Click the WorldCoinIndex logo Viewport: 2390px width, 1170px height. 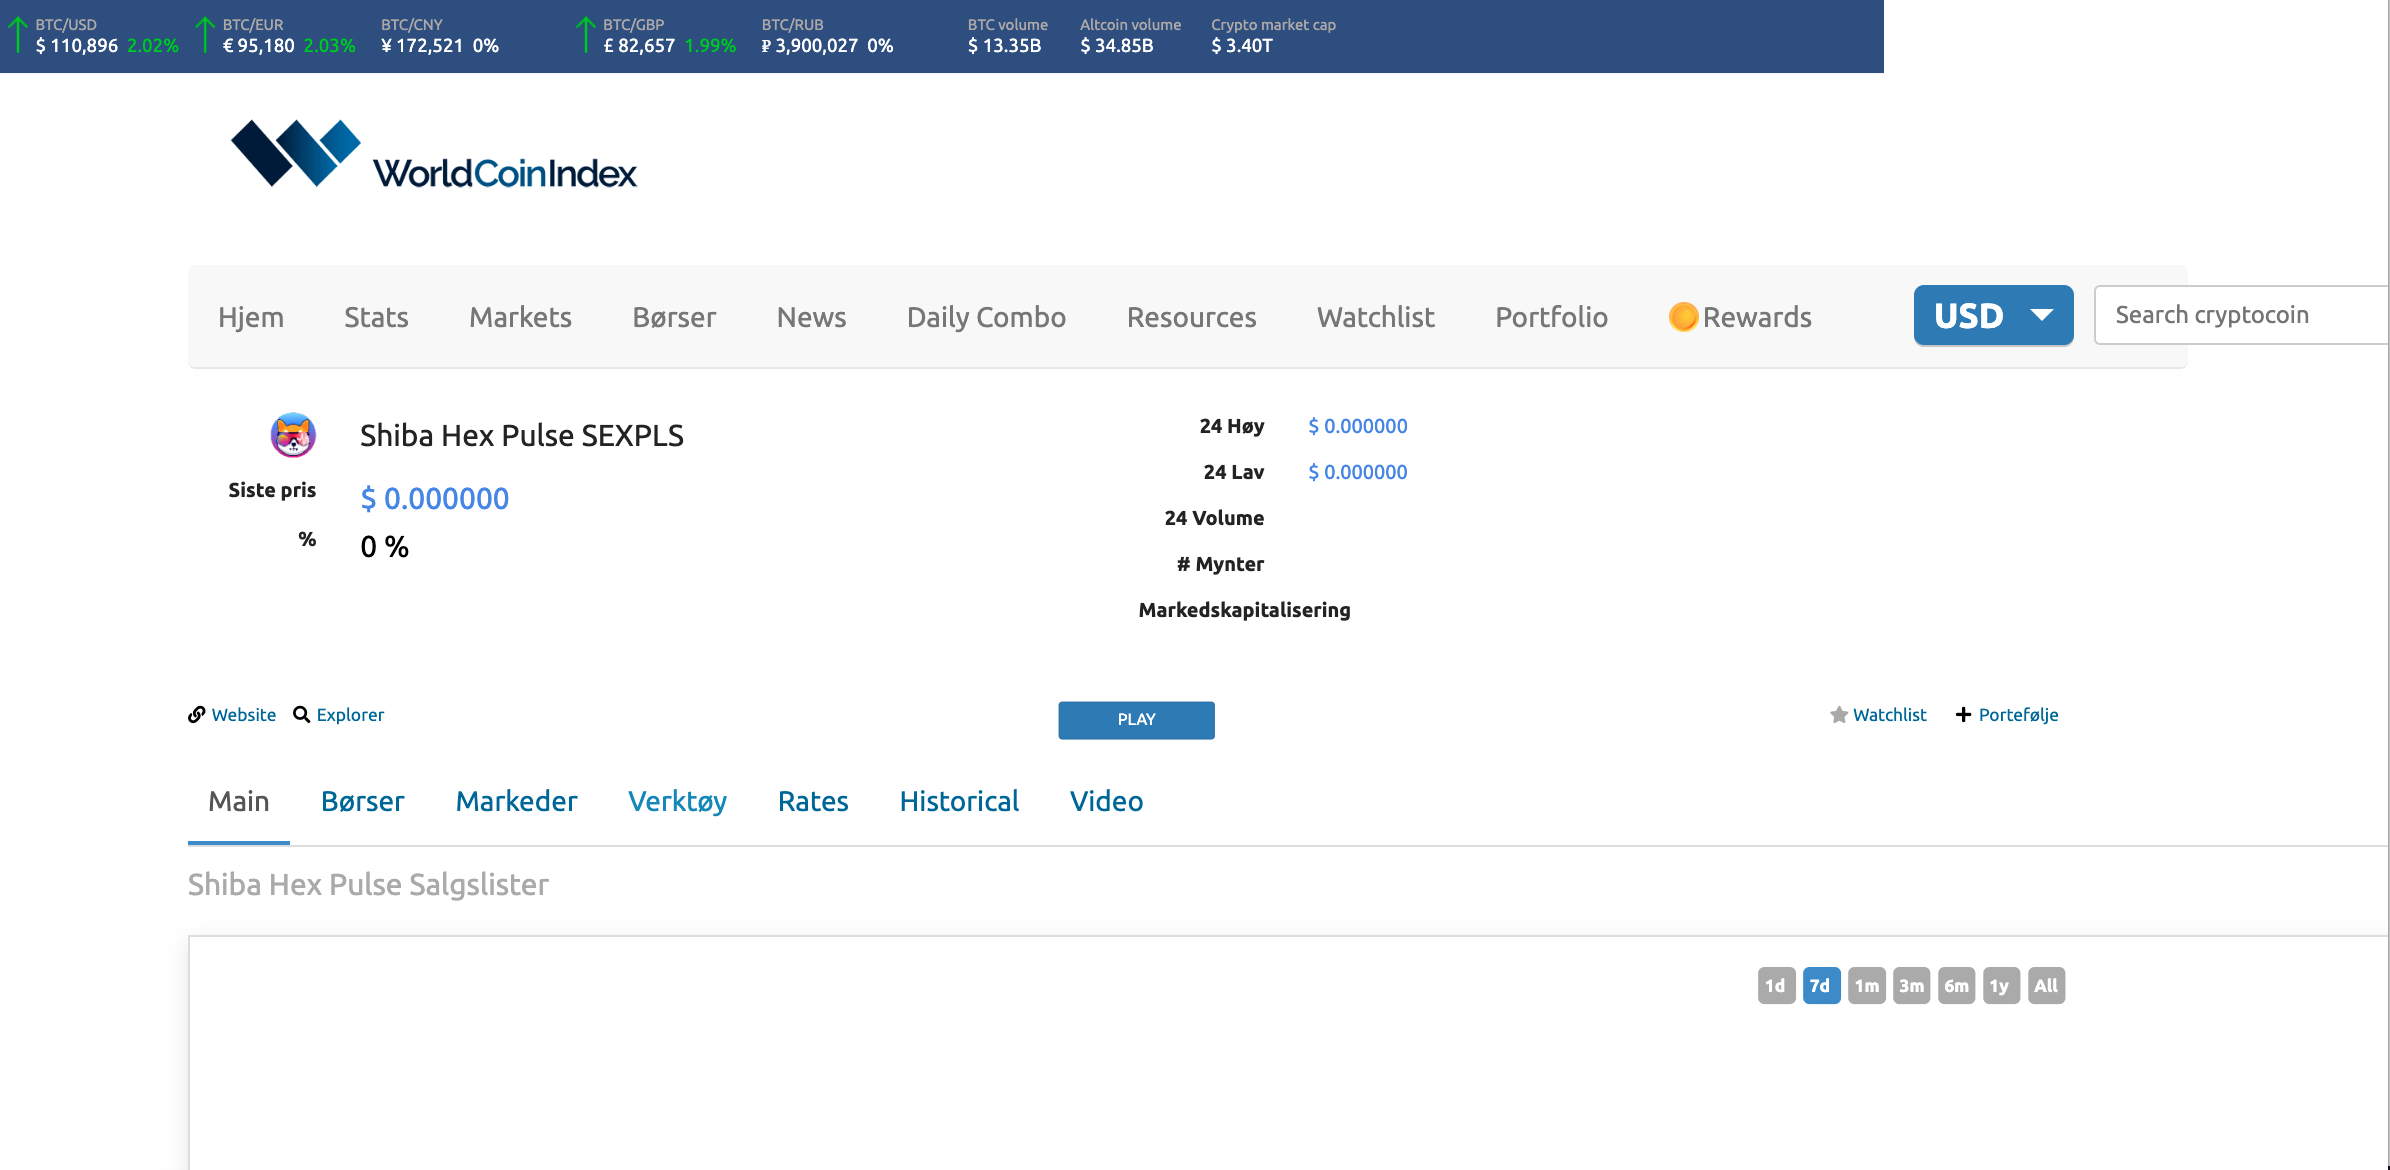[433, 156]
